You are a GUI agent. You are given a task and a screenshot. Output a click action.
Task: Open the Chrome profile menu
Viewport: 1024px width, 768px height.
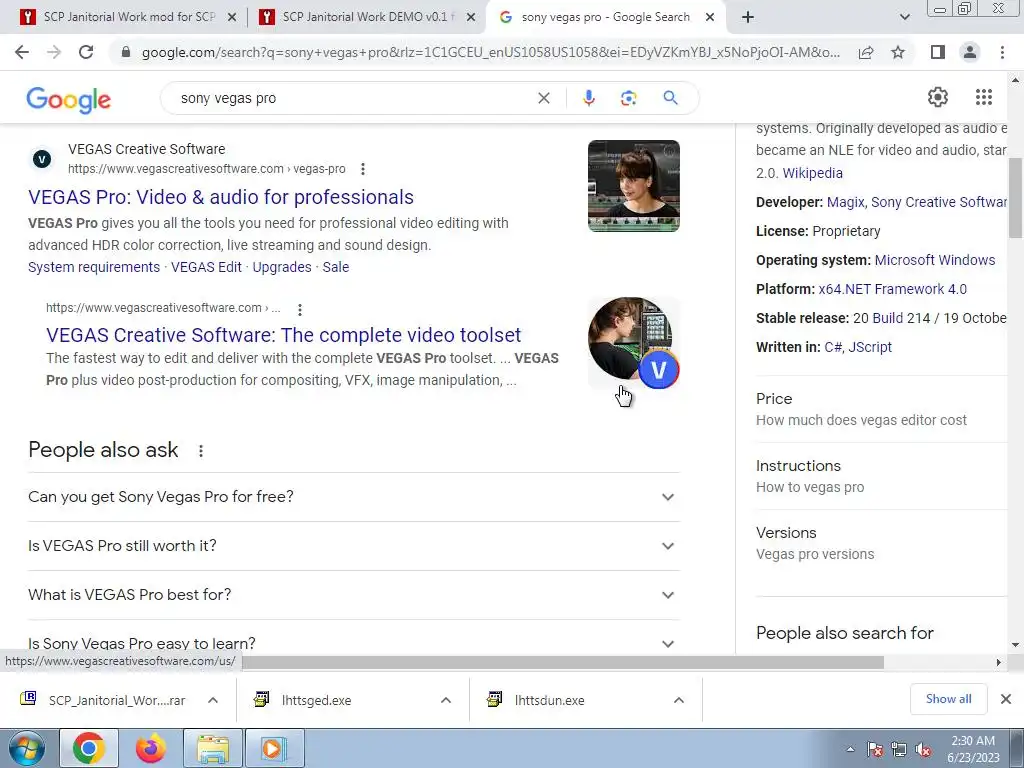pos(970,52)
